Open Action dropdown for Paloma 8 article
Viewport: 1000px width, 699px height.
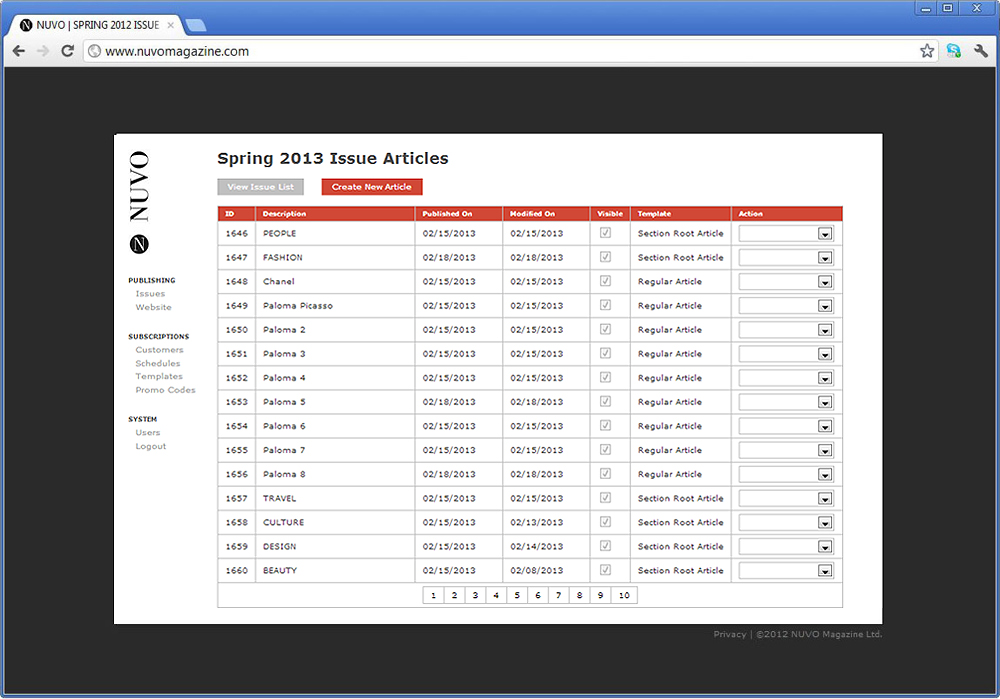pos(786,475)
